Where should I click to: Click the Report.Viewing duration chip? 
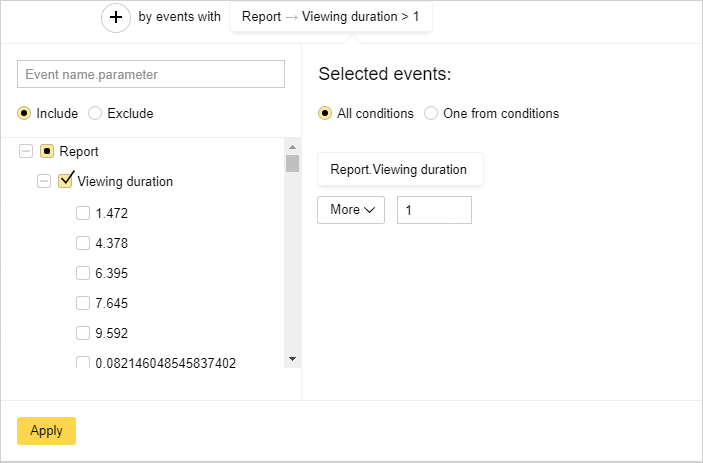[x=399, y=169]
